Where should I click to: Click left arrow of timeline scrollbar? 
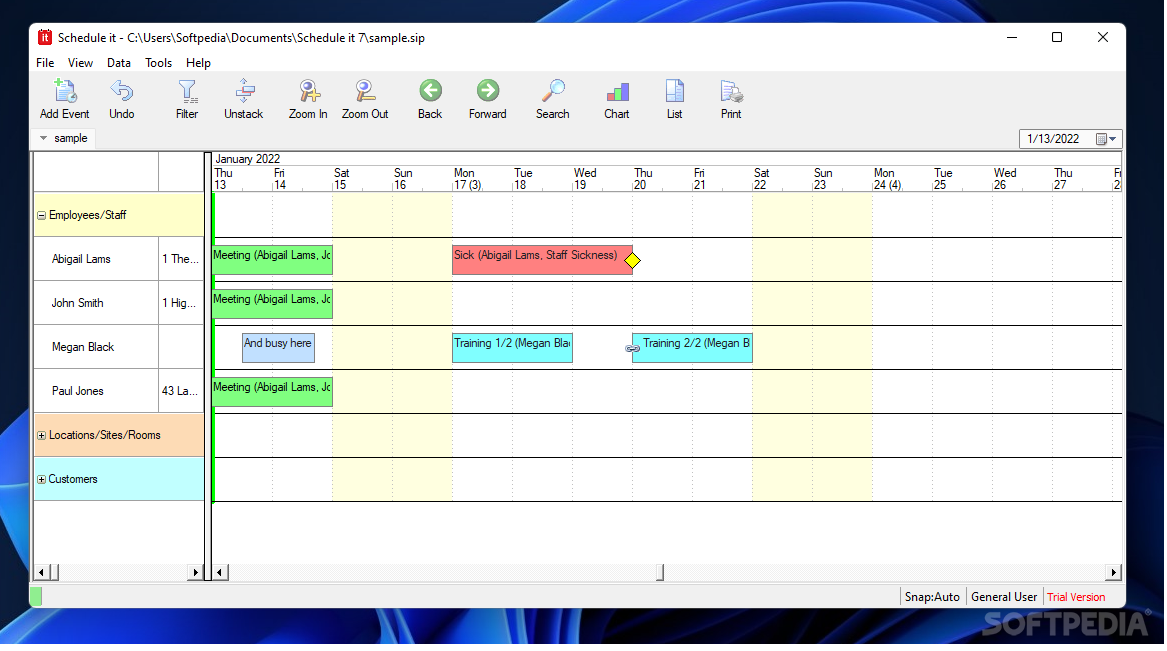[x=220, y=572]
